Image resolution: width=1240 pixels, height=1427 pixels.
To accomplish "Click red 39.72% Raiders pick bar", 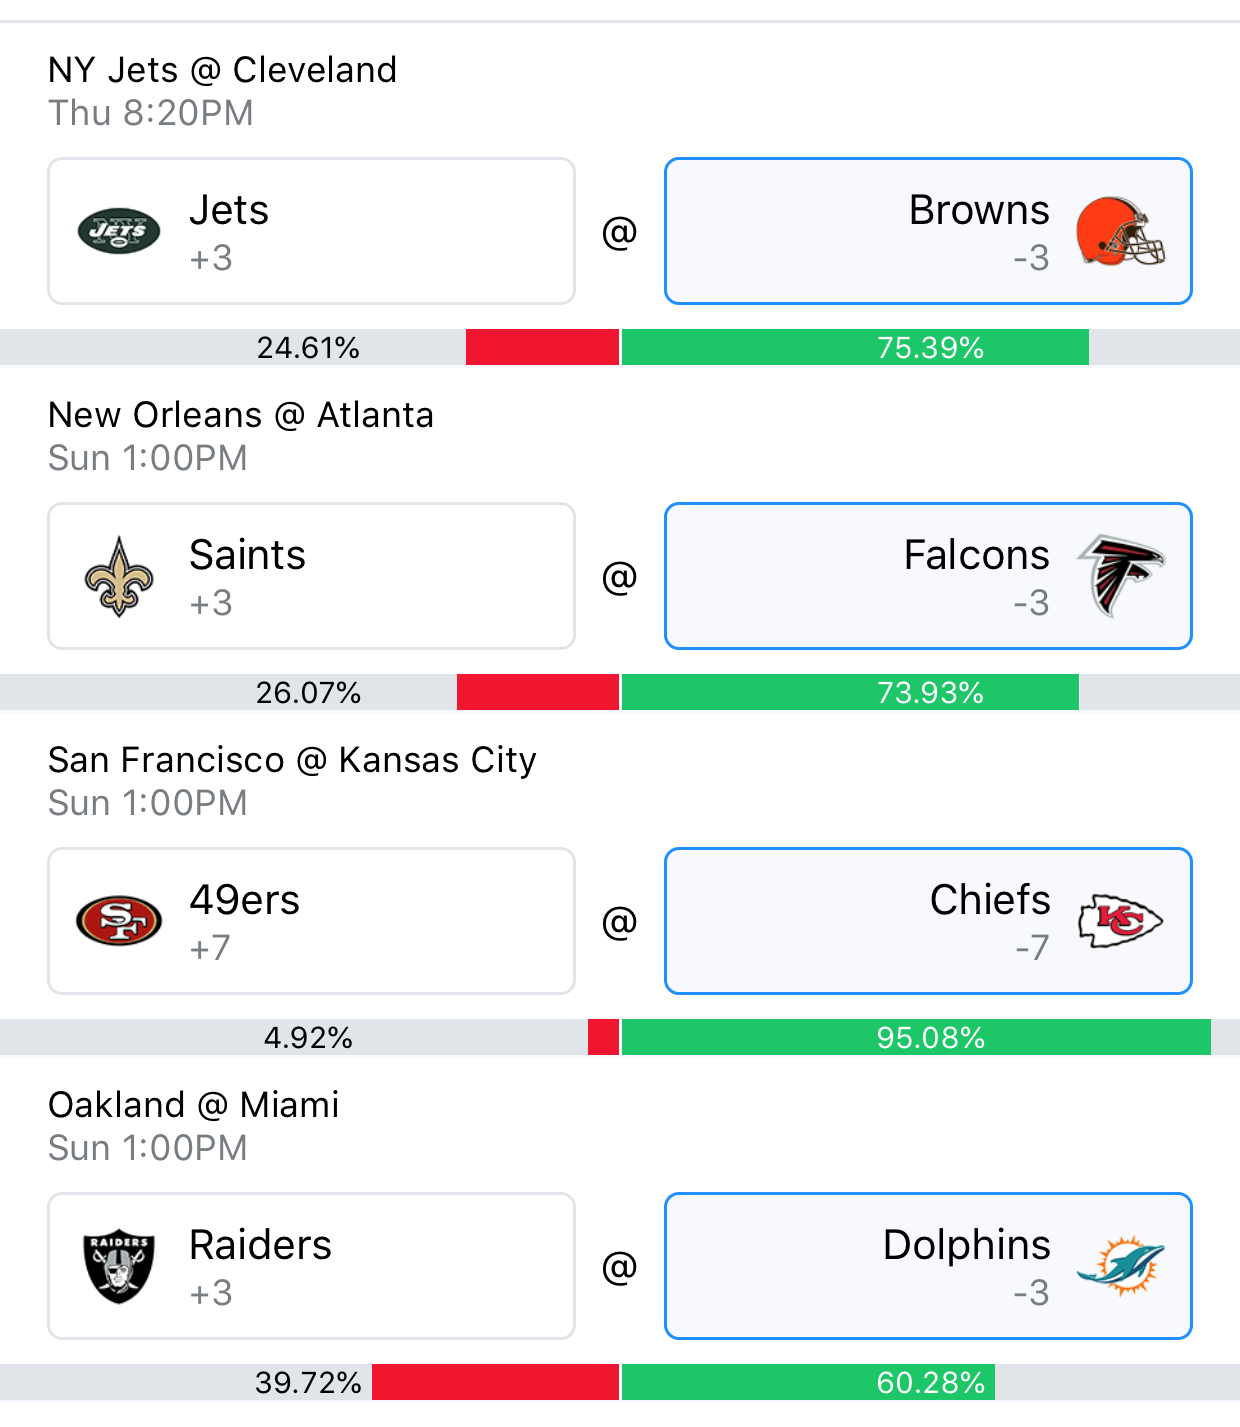I will [x=495, y=1382].
